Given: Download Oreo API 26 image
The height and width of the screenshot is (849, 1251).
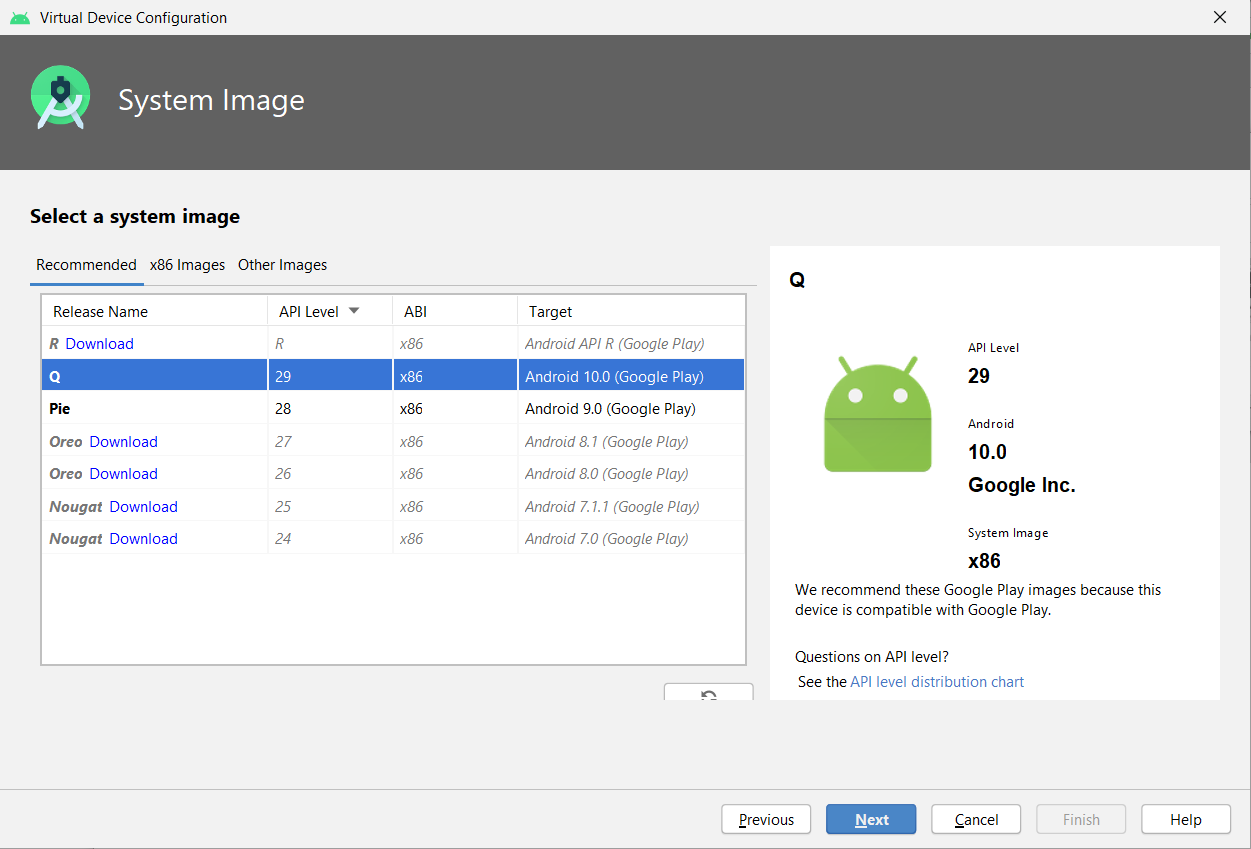Looking at the screenshot, I should click(x=123, y=474).
